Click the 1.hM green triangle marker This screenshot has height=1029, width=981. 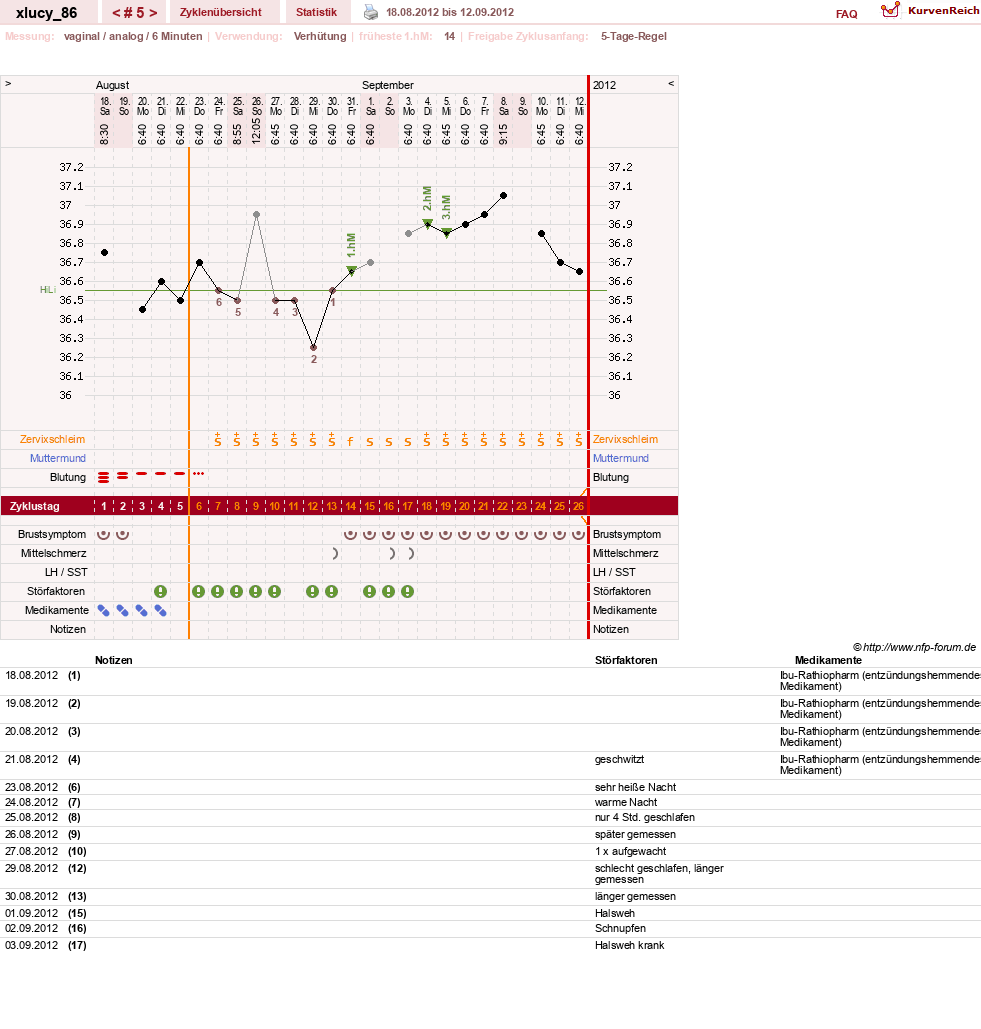coord(352,270)
